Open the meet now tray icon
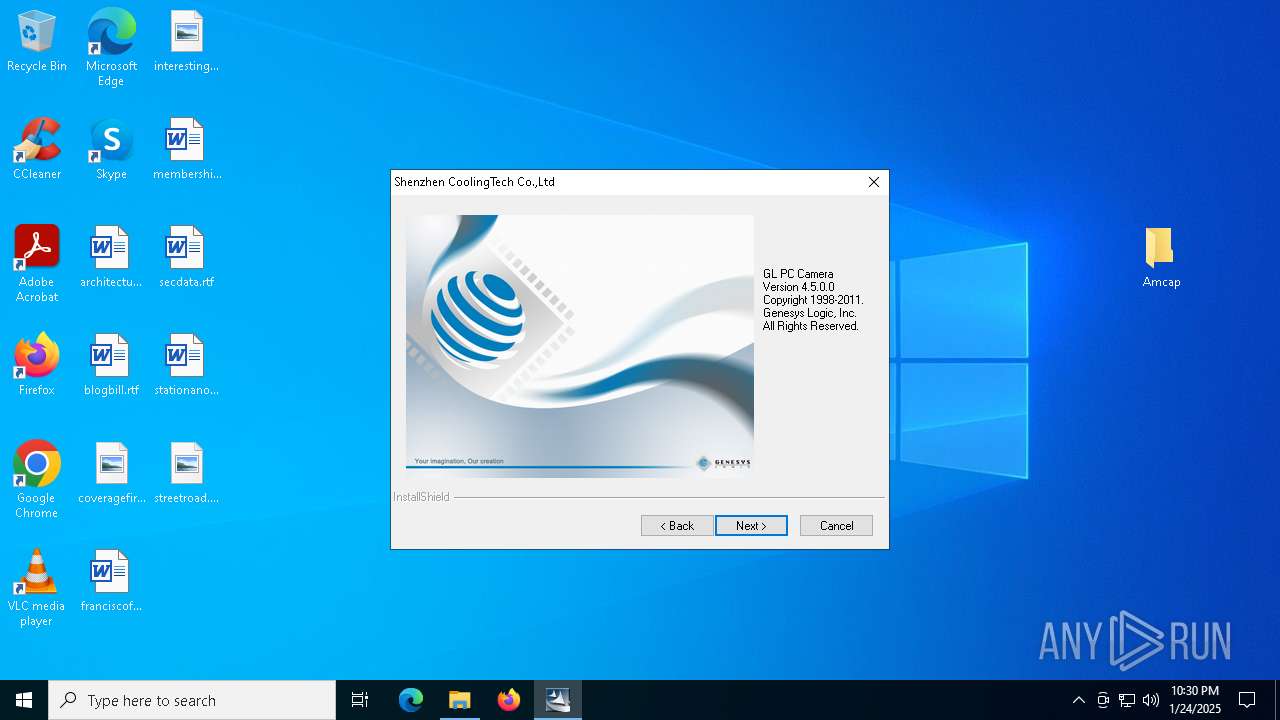 pos(1103,700)
